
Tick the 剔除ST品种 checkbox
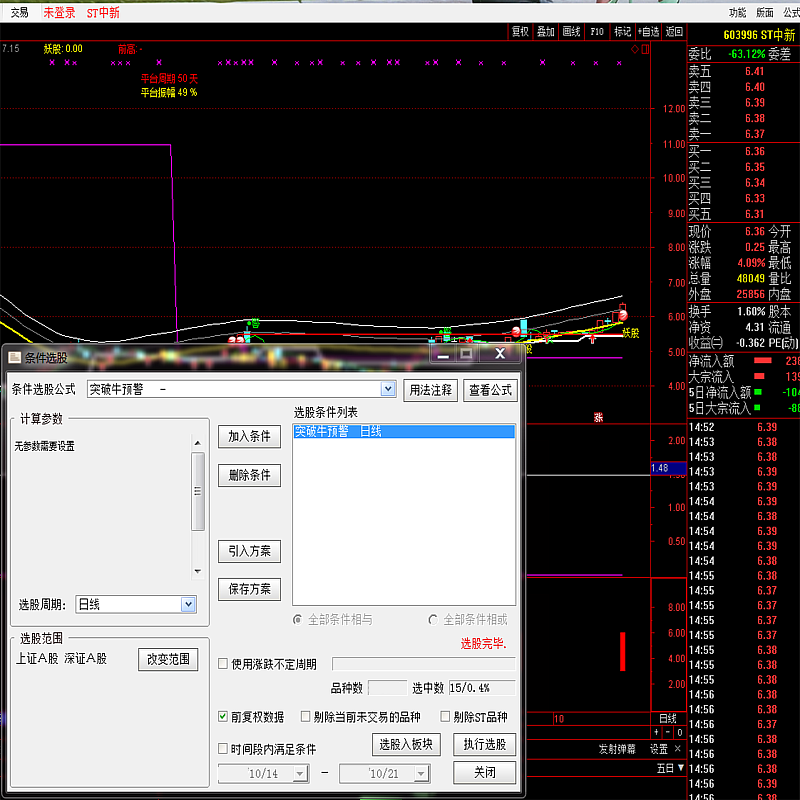[x=445, y=717]
